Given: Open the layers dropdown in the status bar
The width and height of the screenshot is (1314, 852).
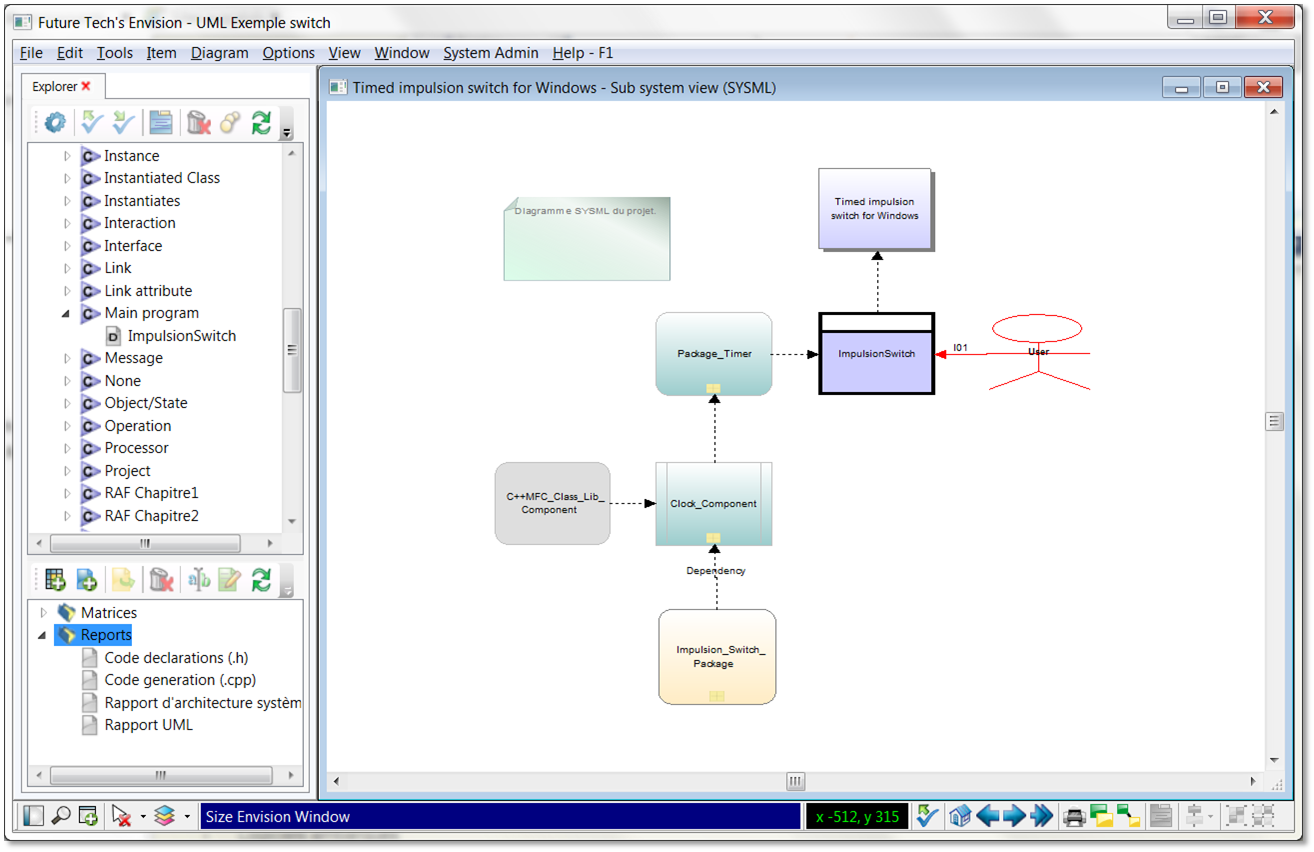Looking at the screenshot, I should tap(187, 816).
